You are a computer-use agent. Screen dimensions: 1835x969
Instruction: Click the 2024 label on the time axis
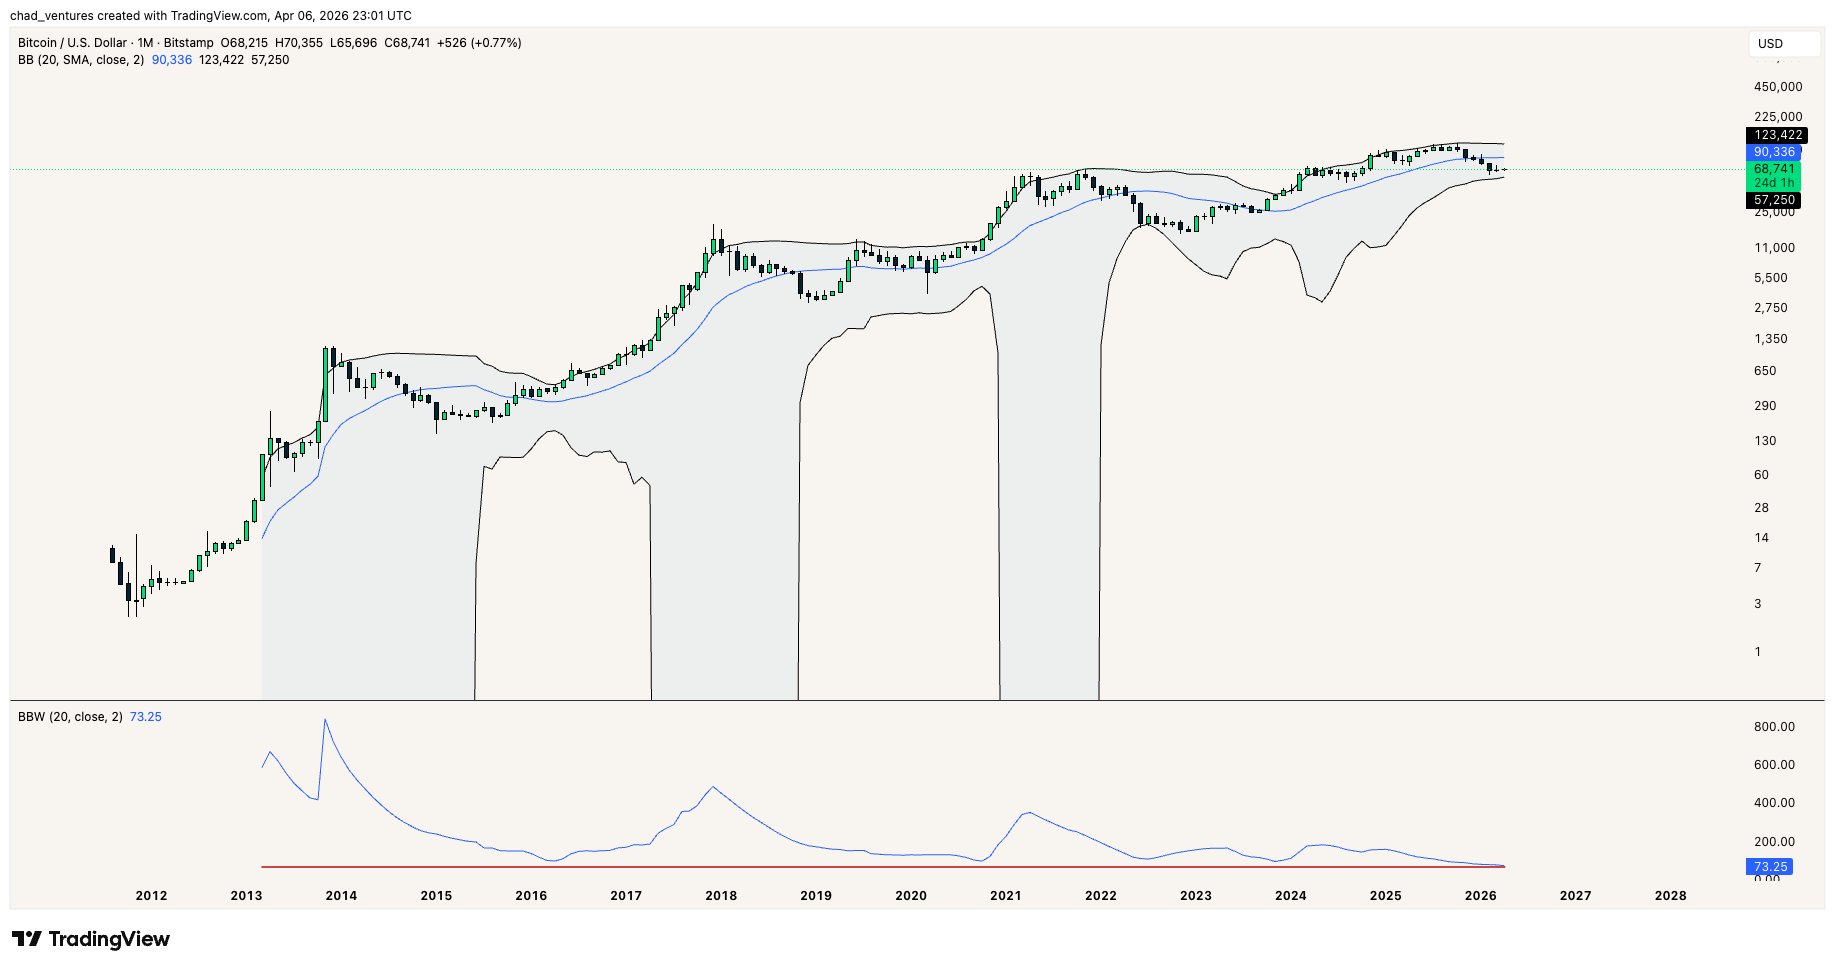click(x=1291, y=896)
